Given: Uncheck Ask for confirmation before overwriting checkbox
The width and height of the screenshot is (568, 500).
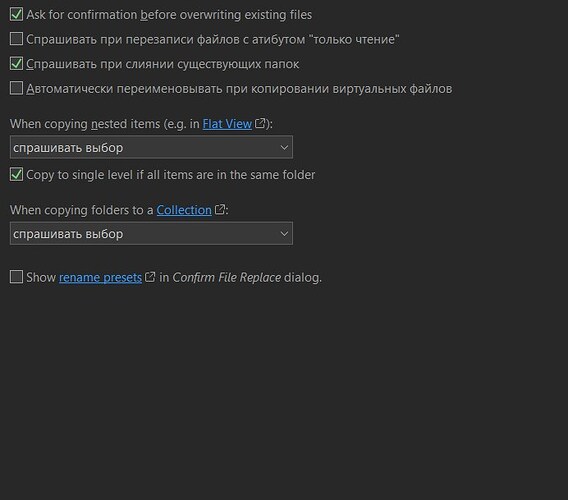Looking at the screenshot, I should pos(16,14).
